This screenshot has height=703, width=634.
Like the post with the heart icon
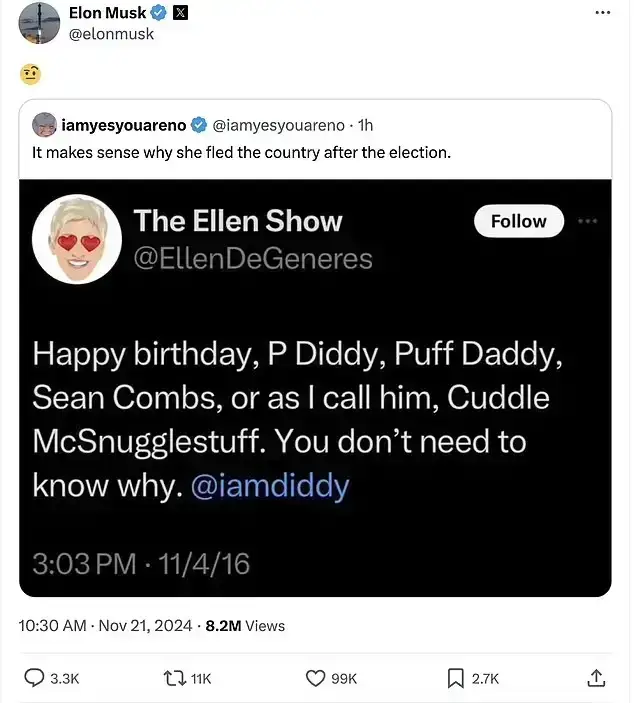315,678
